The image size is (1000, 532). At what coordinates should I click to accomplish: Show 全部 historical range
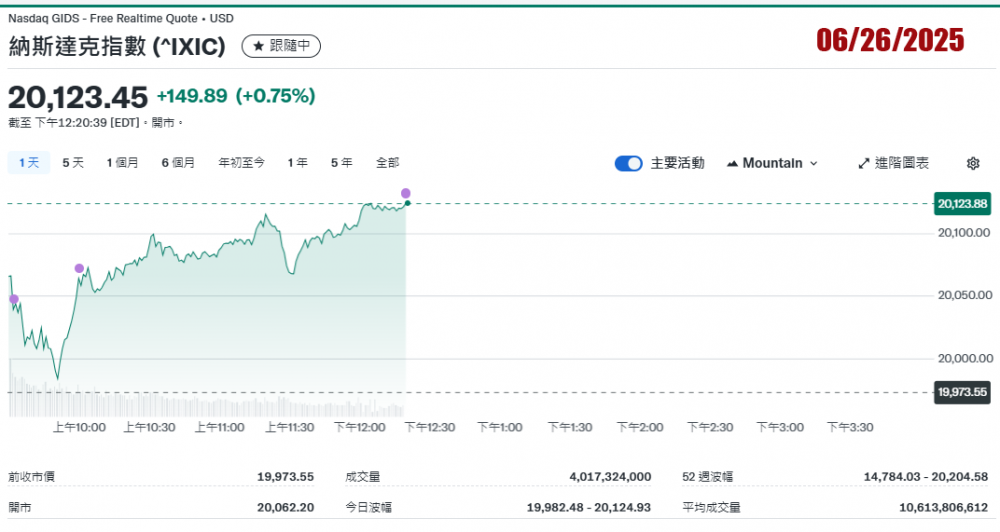click(387, 162)
